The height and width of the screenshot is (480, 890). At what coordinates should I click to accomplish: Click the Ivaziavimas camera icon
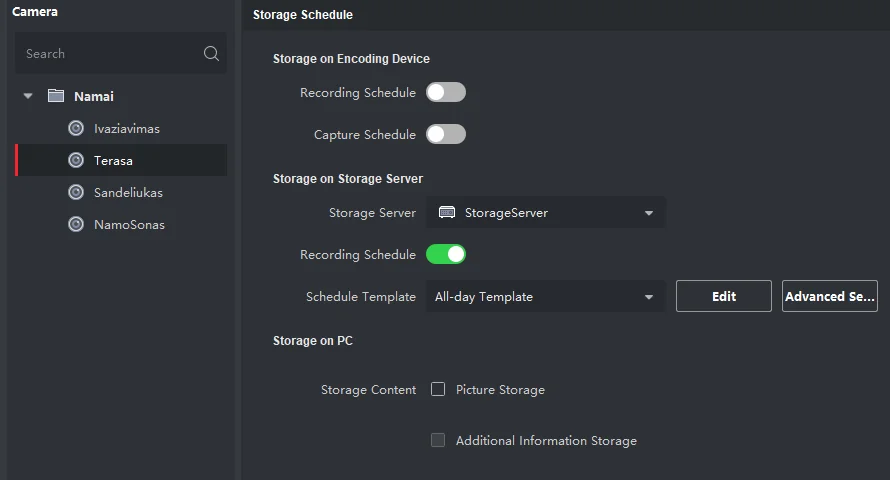tap(76, 129)
